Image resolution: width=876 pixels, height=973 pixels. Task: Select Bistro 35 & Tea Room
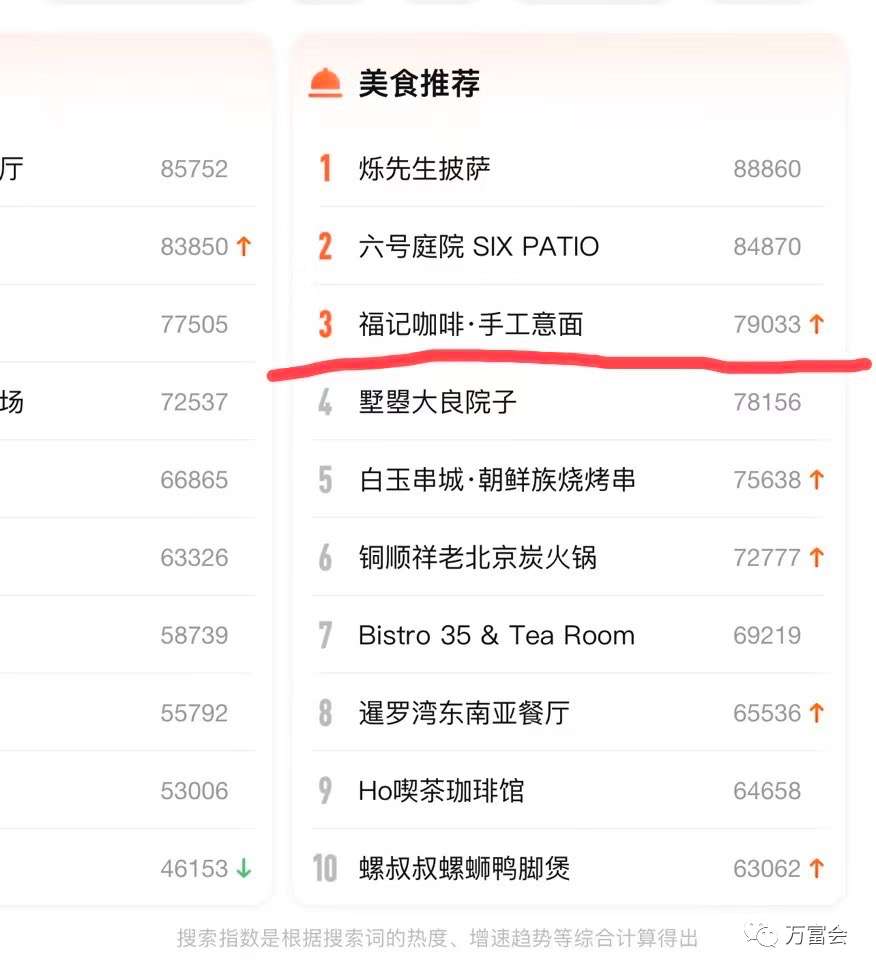point(497,635)
